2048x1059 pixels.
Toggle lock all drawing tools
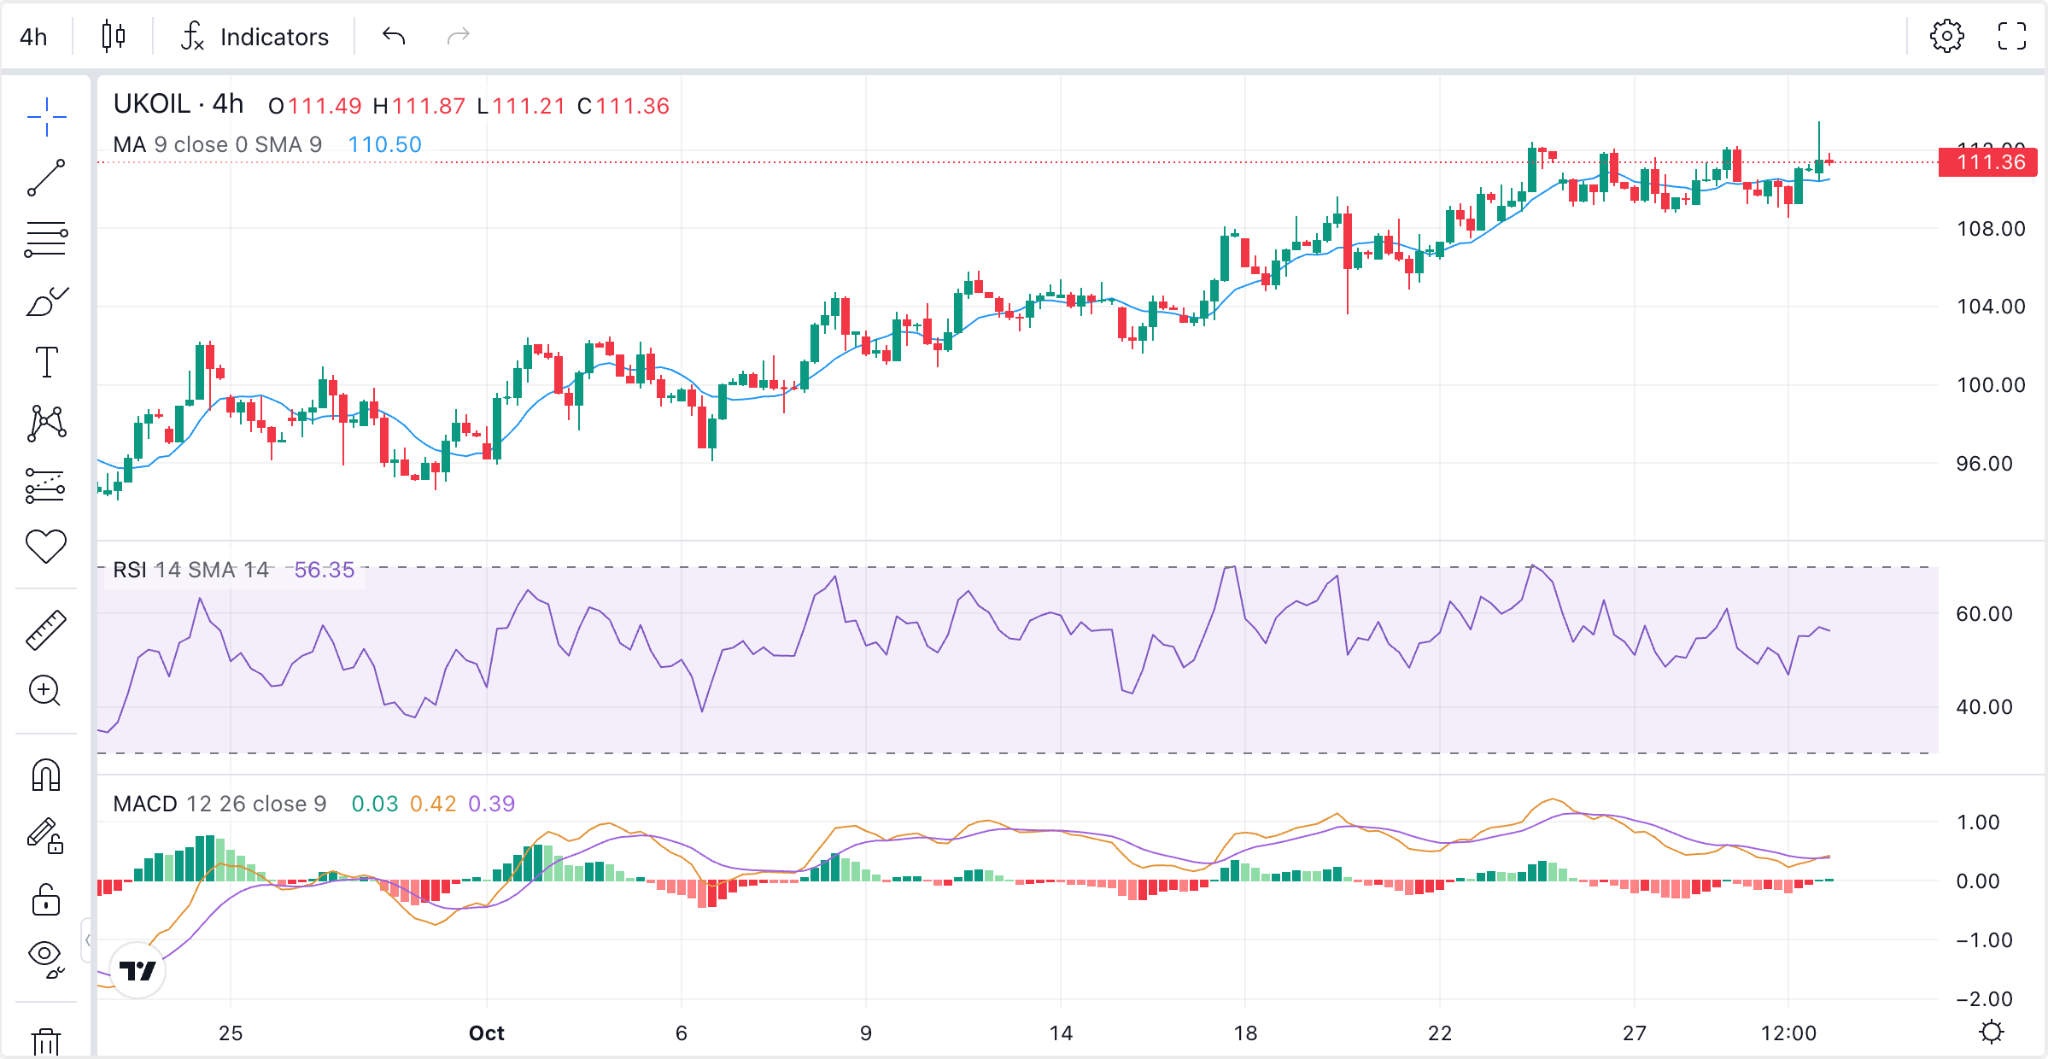pyautogui.click(x=46, y=899)
